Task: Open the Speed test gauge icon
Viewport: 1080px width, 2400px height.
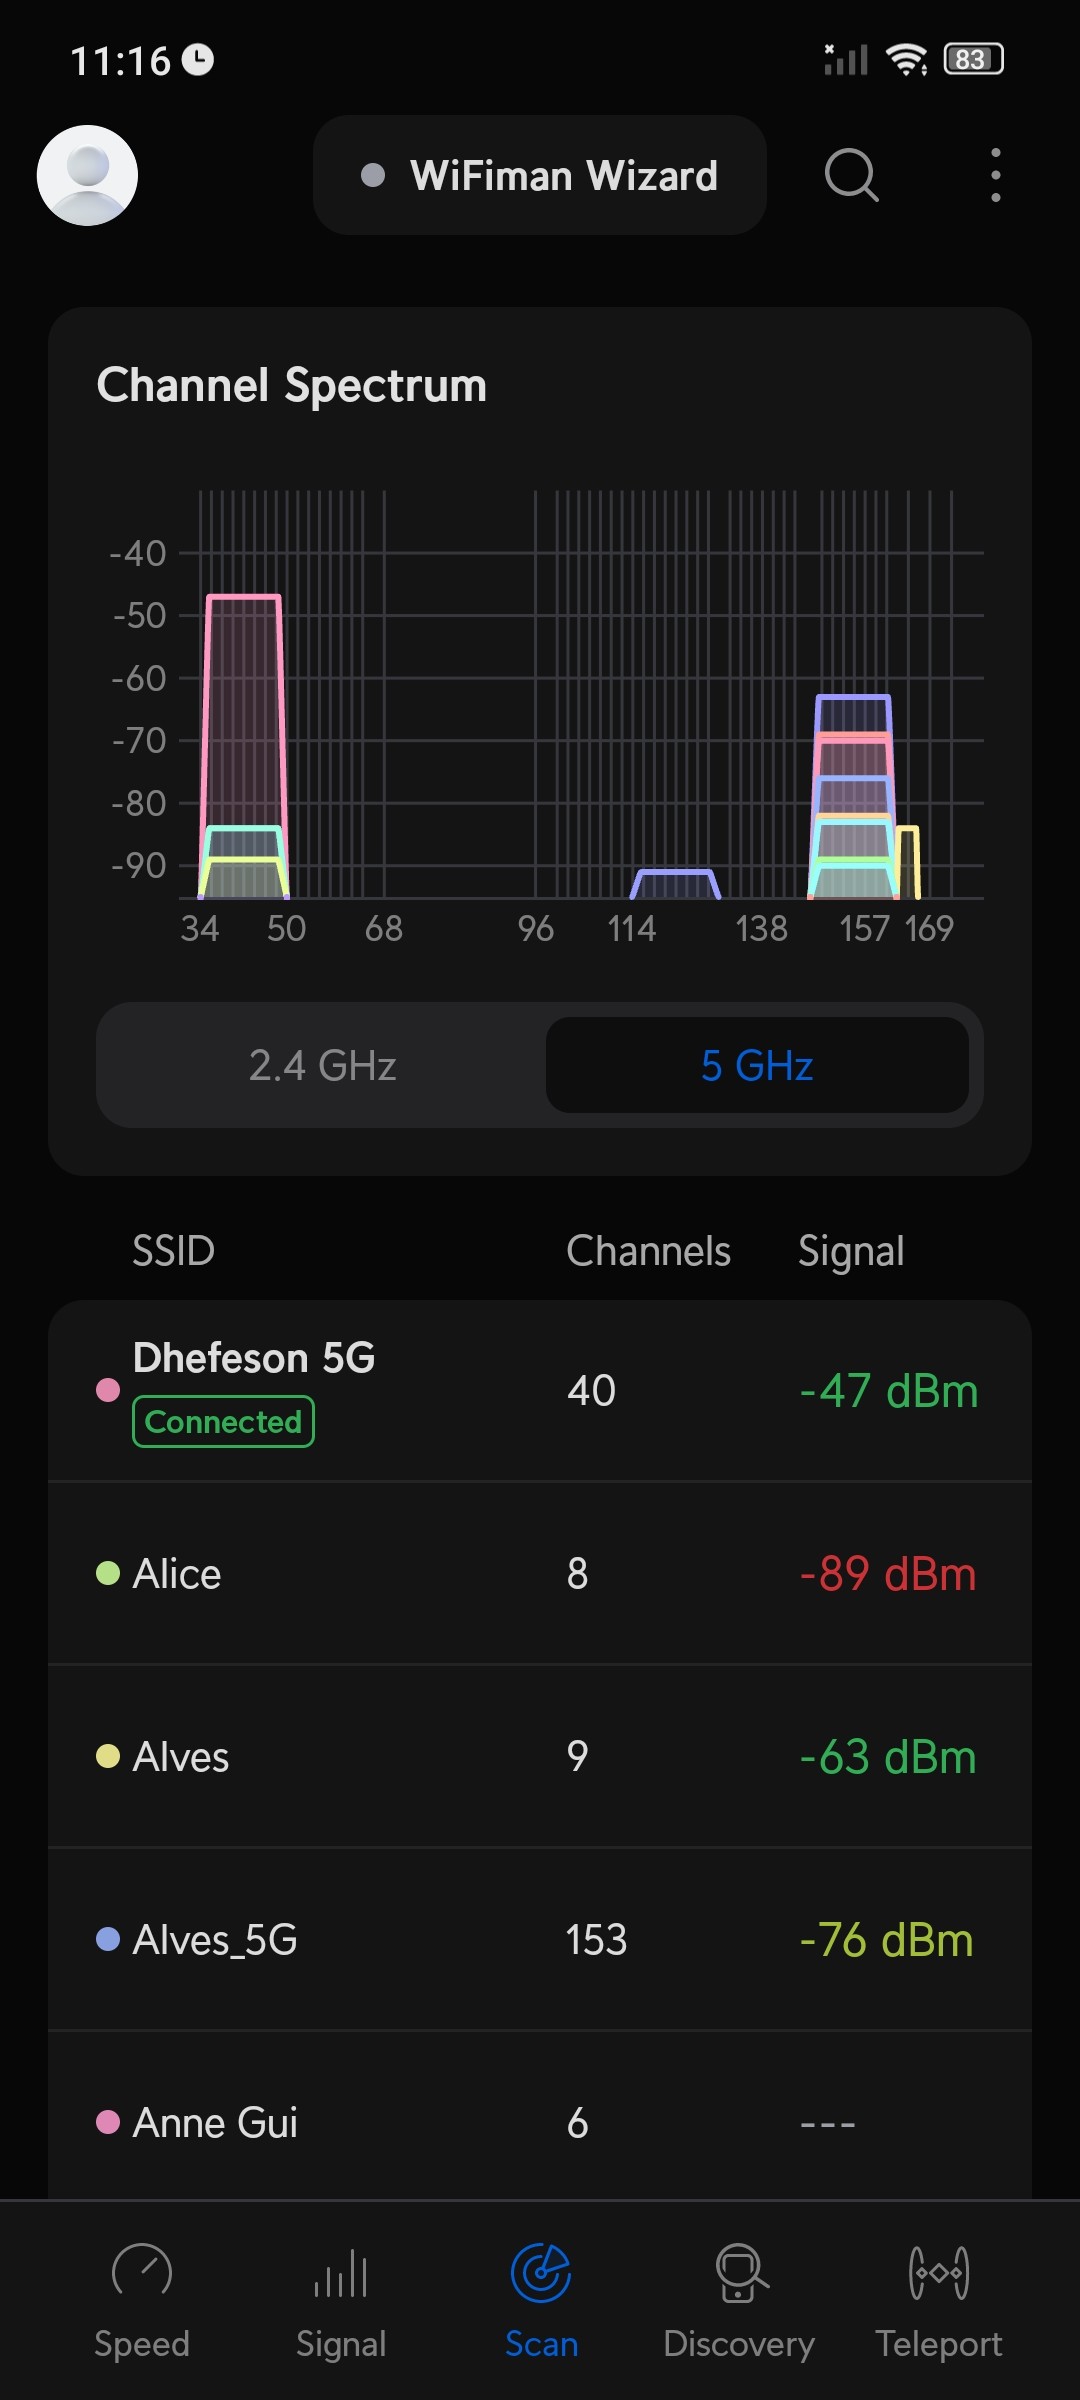Action: click(x=142, y=2272)
